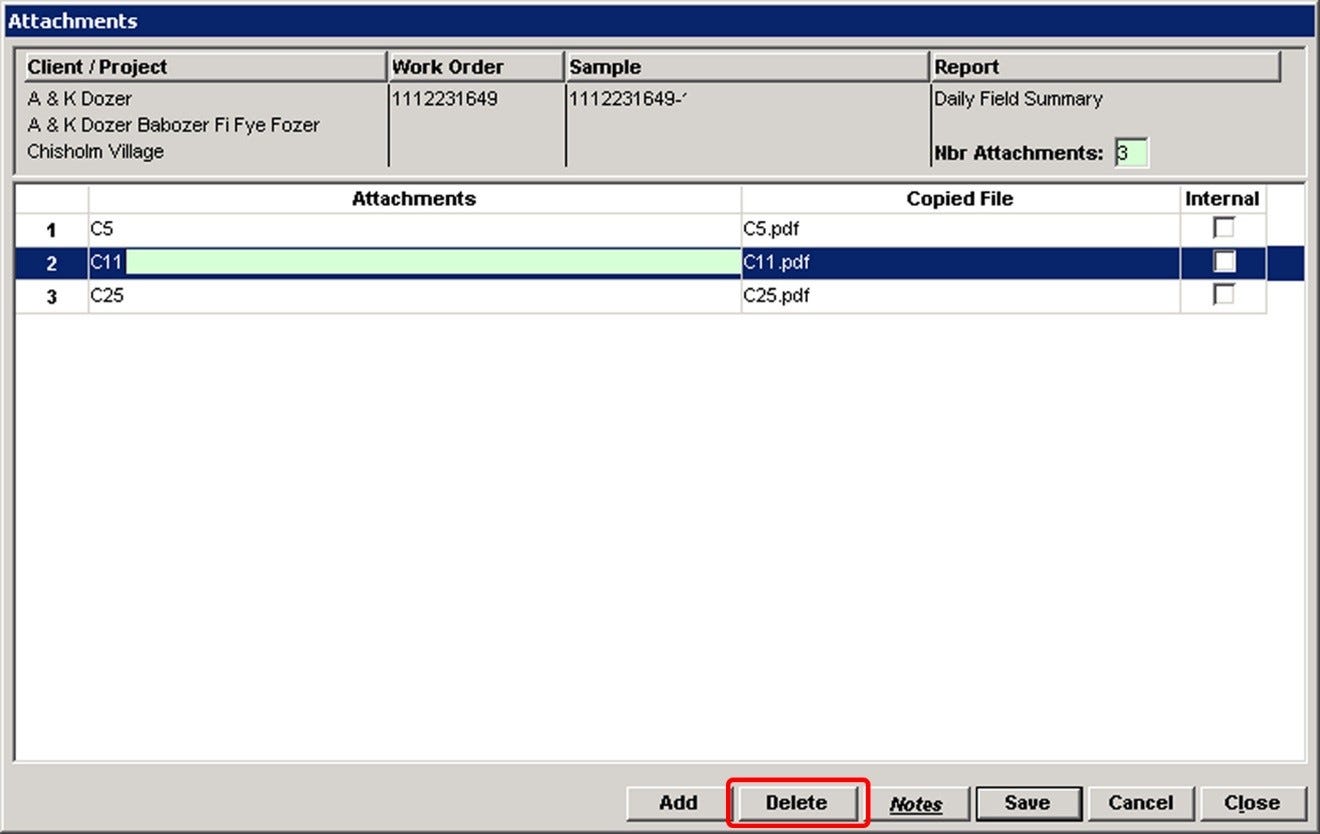Click the C25.pdf copied file cell
1320x834 pixels.
tap(961, 296)
